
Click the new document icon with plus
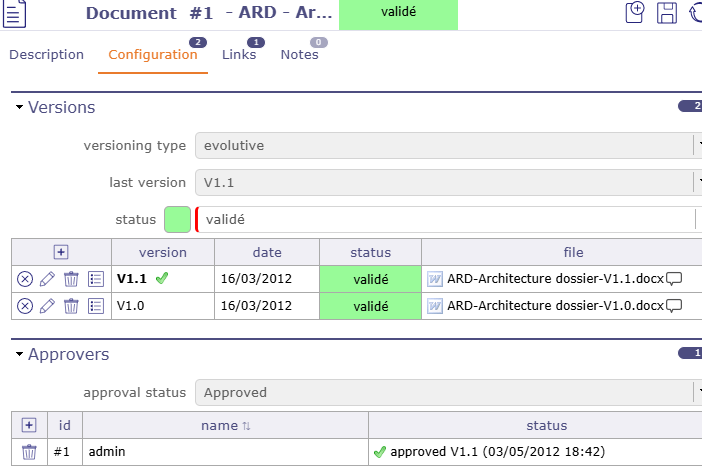click(635, 13)
